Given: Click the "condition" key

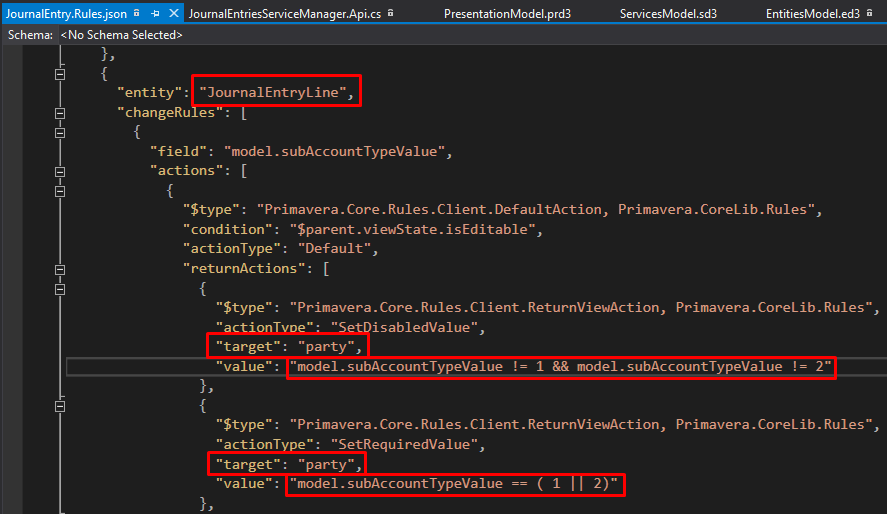Looking at the screenshot, I should (x=228, y=229).
